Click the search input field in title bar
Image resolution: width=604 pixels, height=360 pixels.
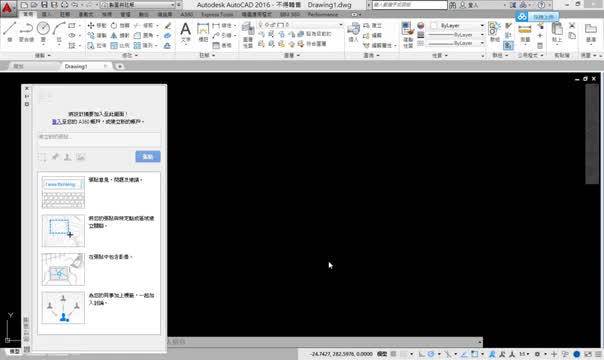409,5
